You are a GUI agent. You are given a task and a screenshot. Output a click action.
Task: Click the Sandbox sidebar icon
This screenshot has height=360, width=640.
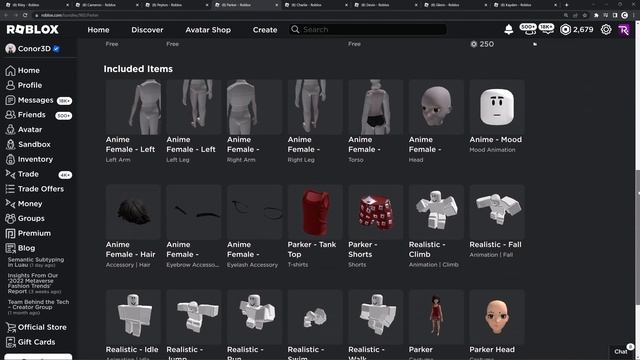click(11, 144)
